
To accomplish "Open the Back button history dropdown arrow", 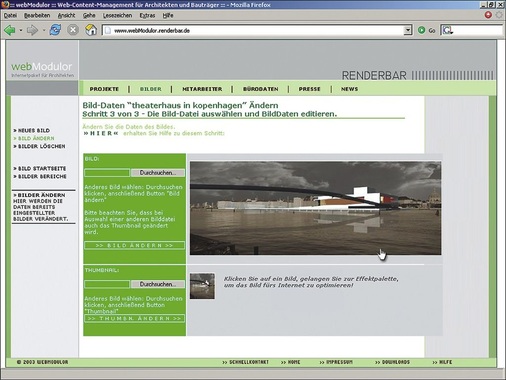I will click(21, 30).
